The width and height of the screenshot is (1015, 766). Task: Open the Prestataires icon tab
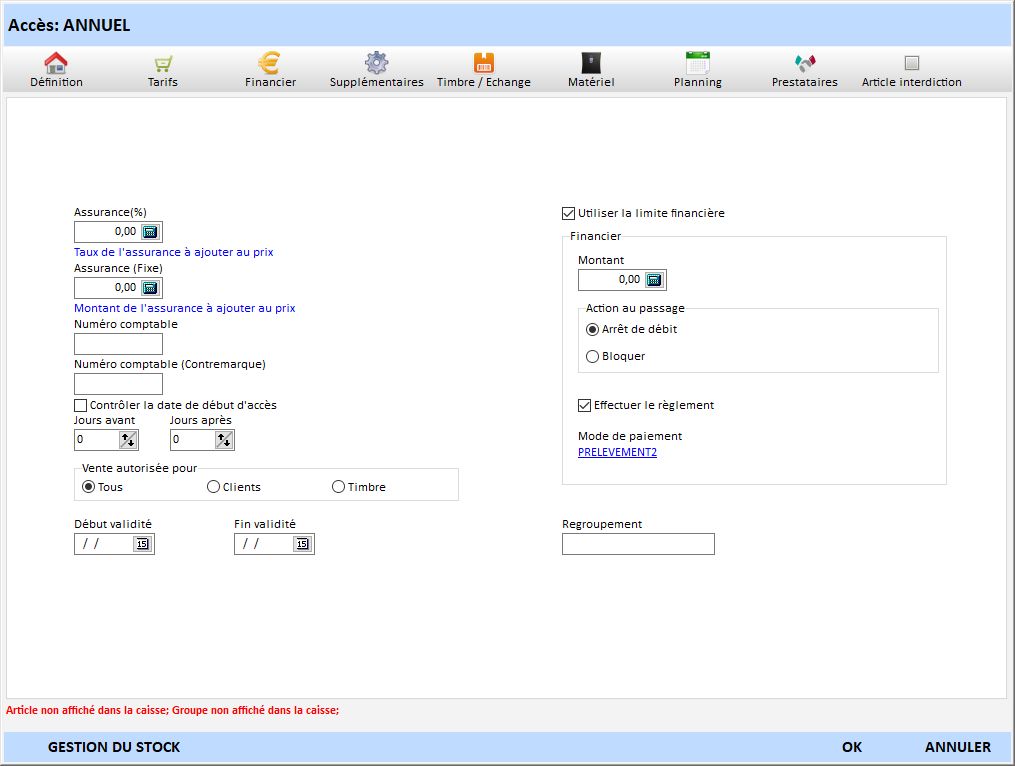tap(805, 64)
